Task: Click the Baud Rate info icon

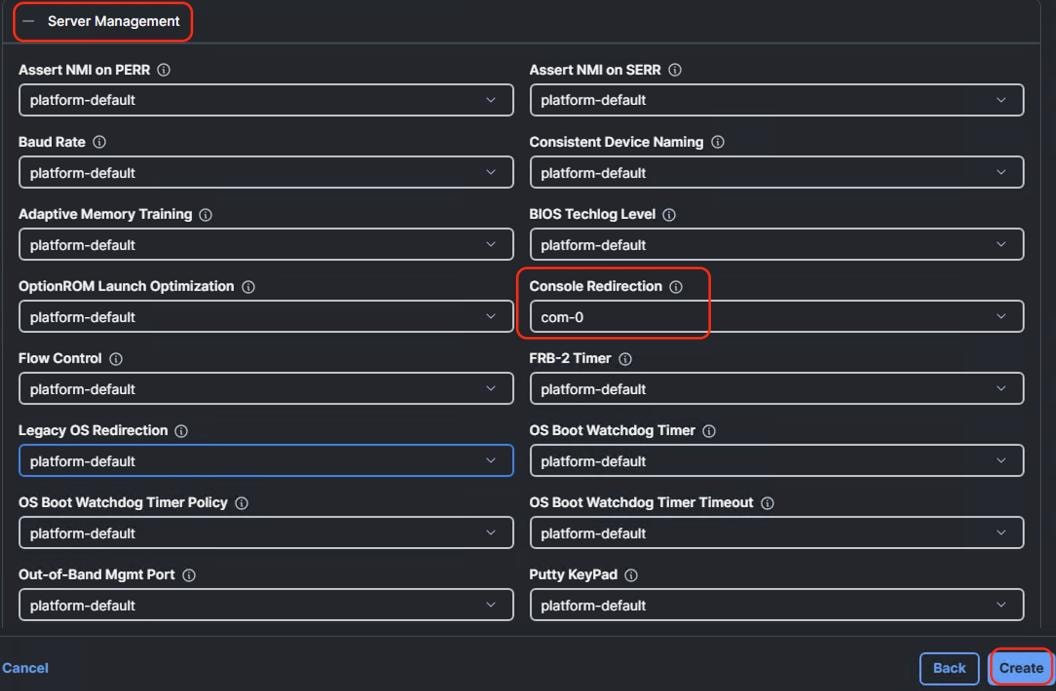Action: (x=97, y=142)
